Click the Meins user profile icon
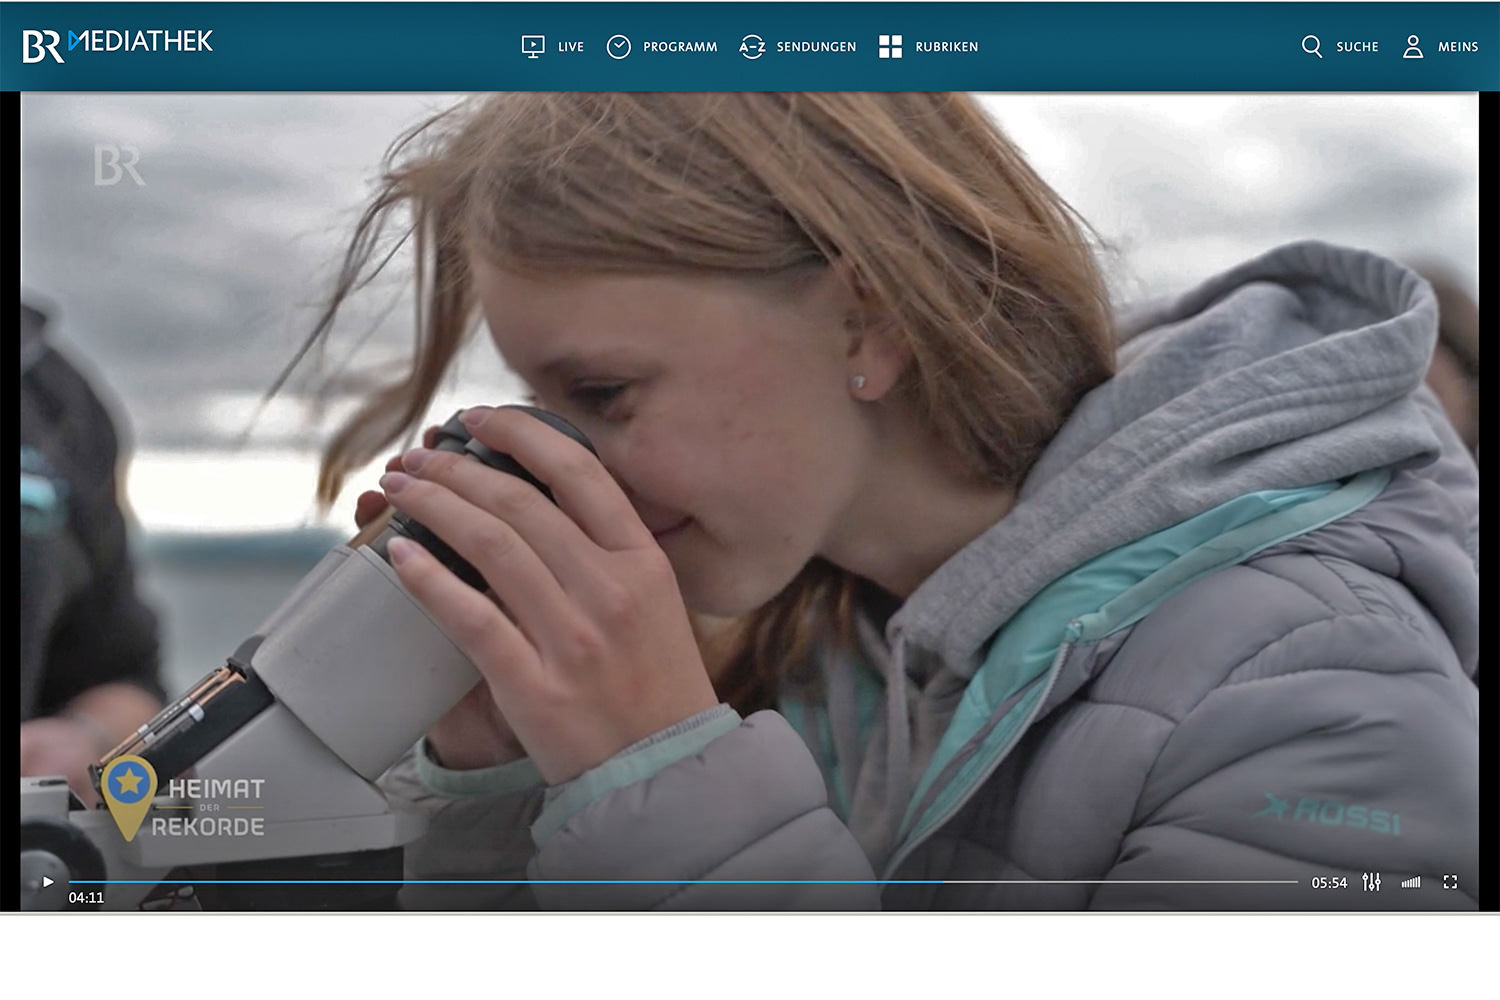 pos(1412,47)
